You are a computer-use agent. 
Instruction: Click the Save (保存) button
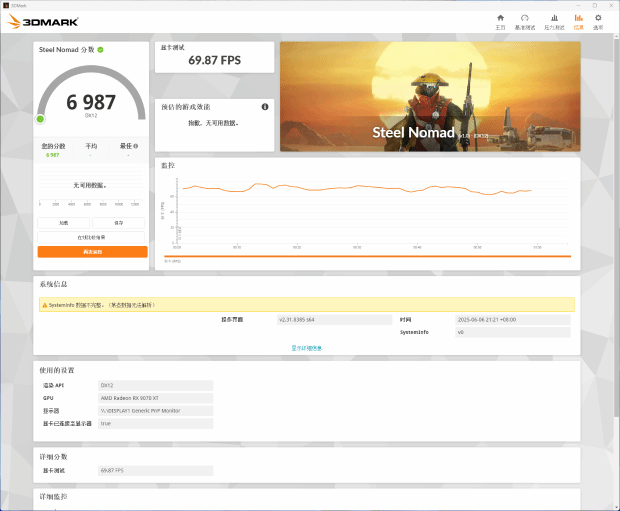(118, 223)
